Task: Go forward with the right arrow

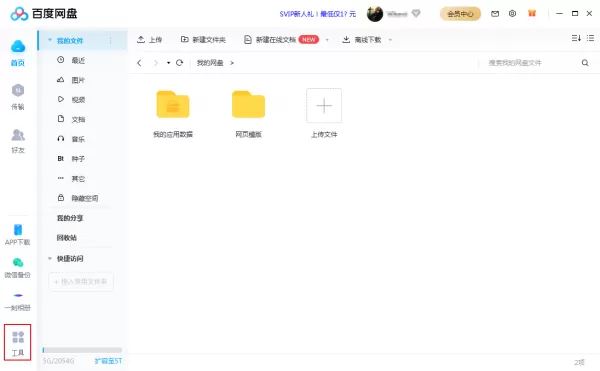Action: (x=155, y=63)
